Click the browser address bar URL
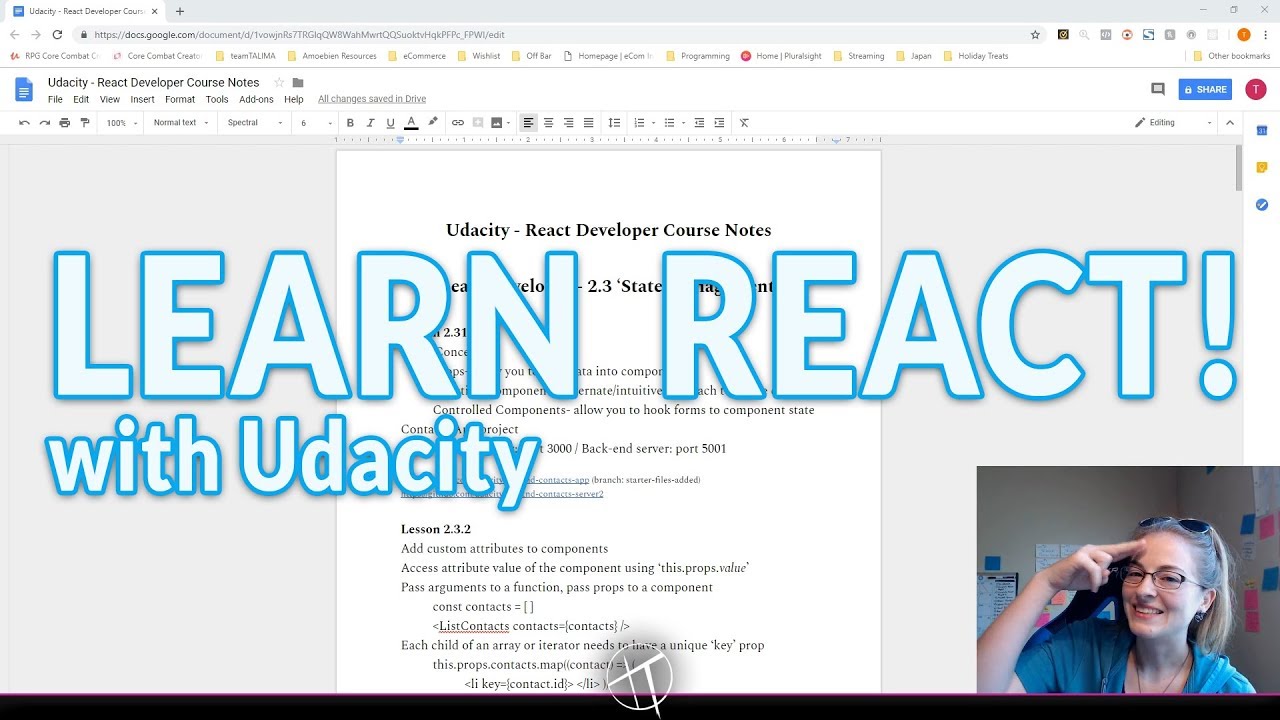This screenshot has width=1280, height=720. tap(299, 34)
